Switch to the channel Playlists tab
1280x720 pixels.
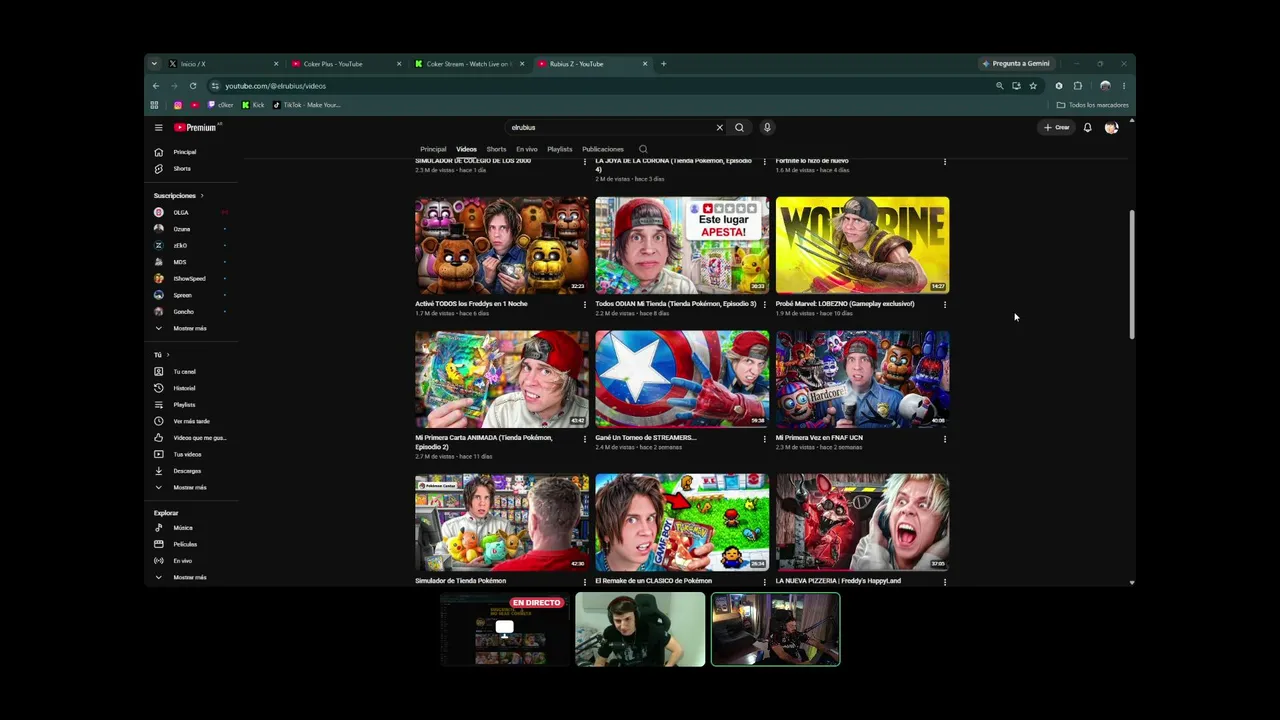pos(560,149)
